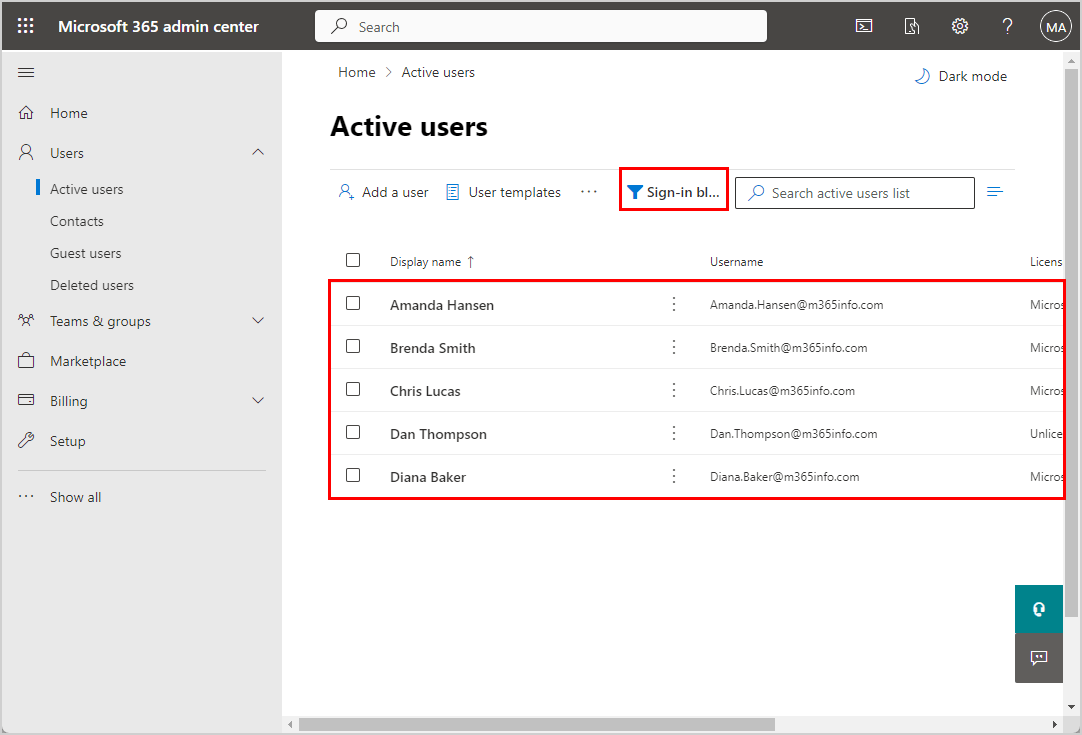Open more actions for Diana Baker
Image resolution: width=1082 pixels, height=735 pixels.
pos(674,476)
